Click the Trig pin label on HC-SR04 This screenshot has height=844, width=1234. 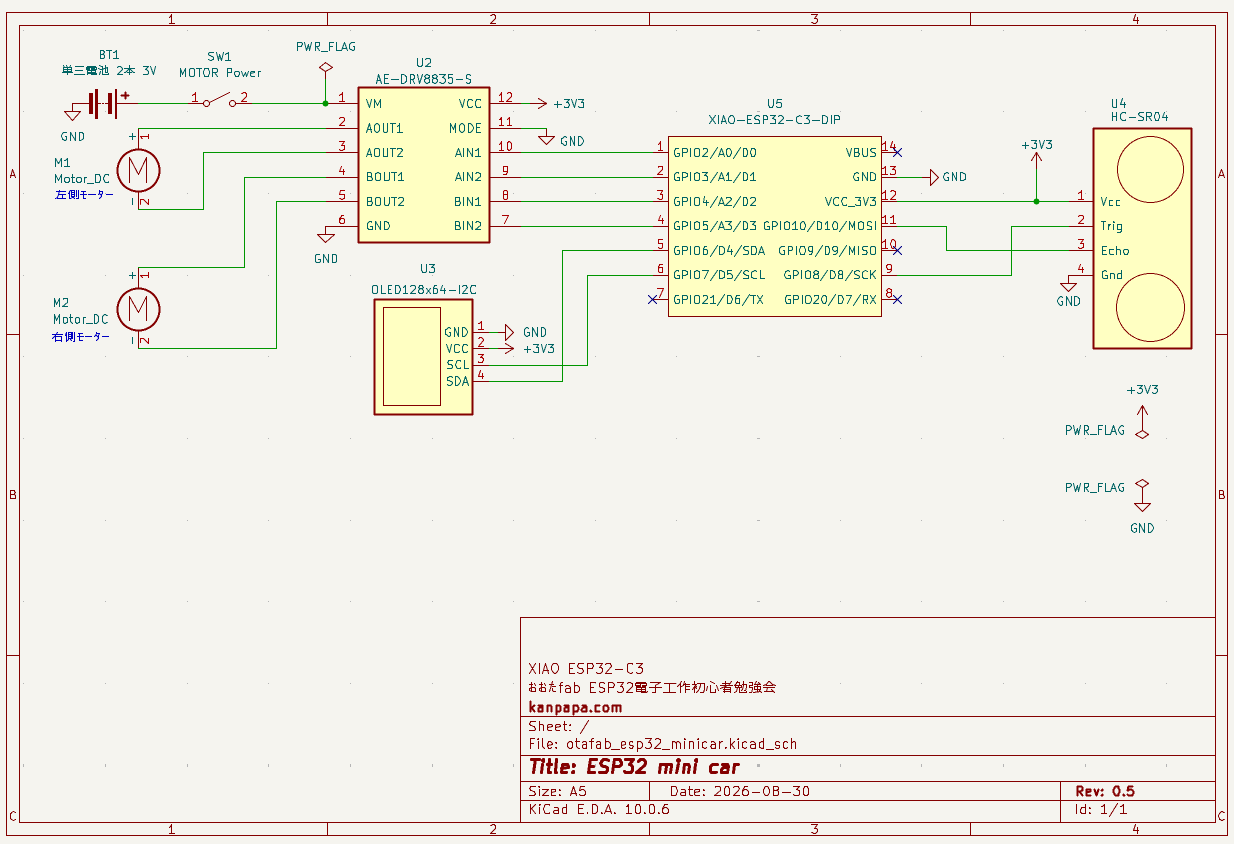pyautogui.click(x=1112, y=226)
